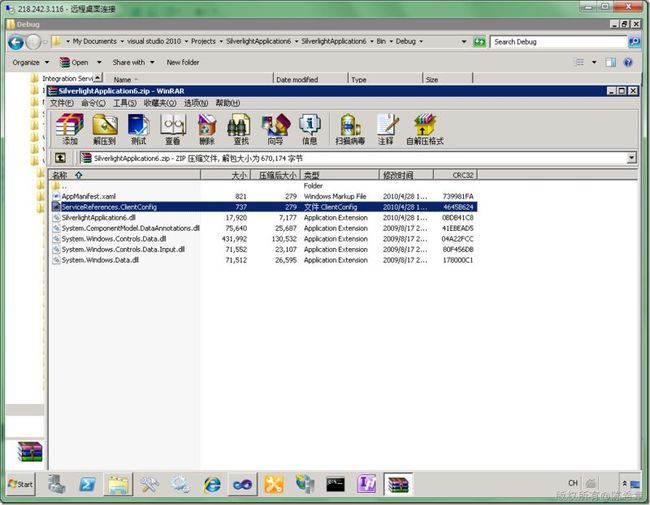Screen dimensions: 650x505
Task: Open the address bar history dropdown arrow
Action: [x=464, y=42]
